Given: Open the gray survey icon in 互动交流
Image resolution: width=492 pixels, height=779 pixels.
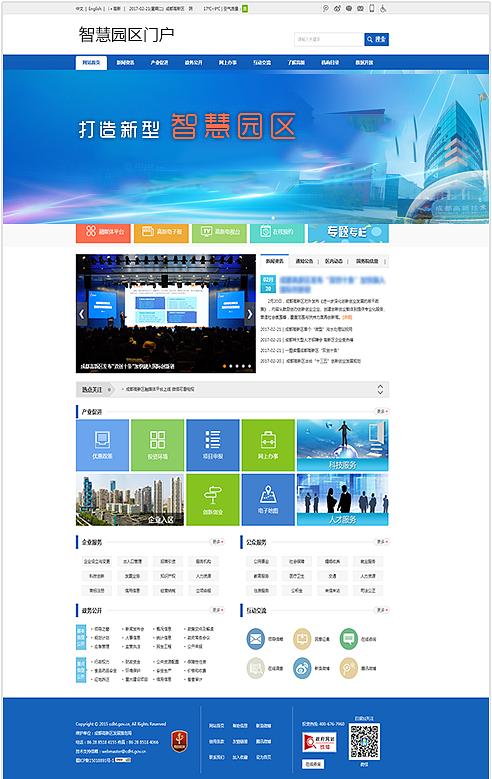Looking at the screenshot, I should point(256,668).
